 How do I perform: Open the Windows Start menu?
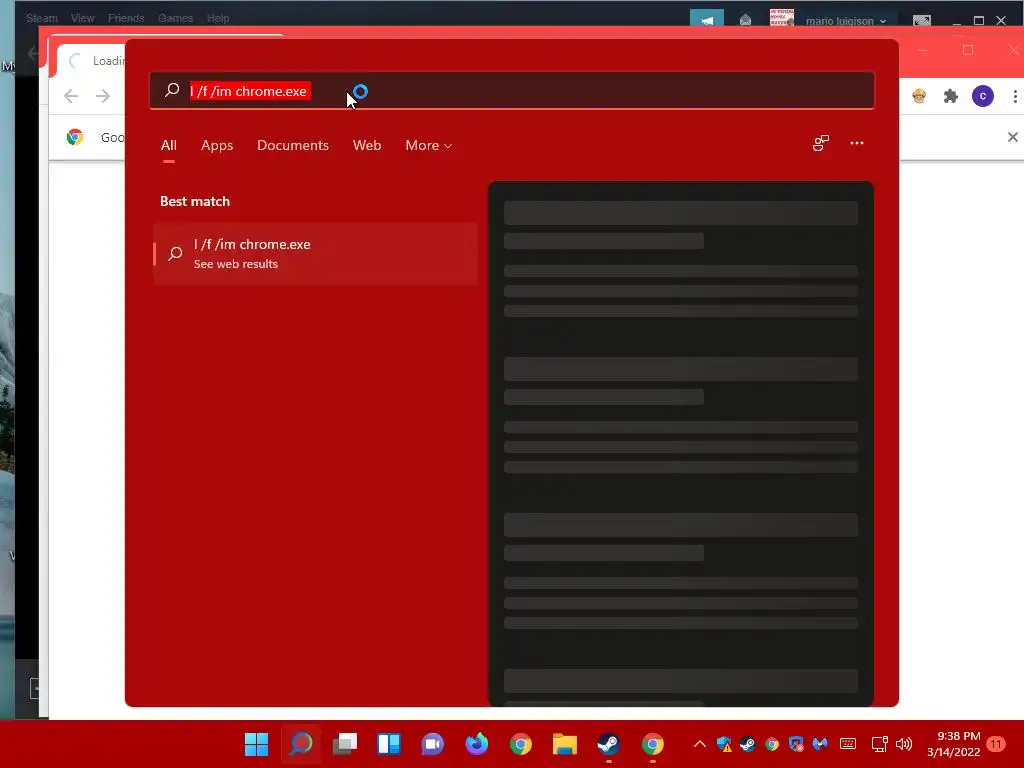tap(256, 744)
